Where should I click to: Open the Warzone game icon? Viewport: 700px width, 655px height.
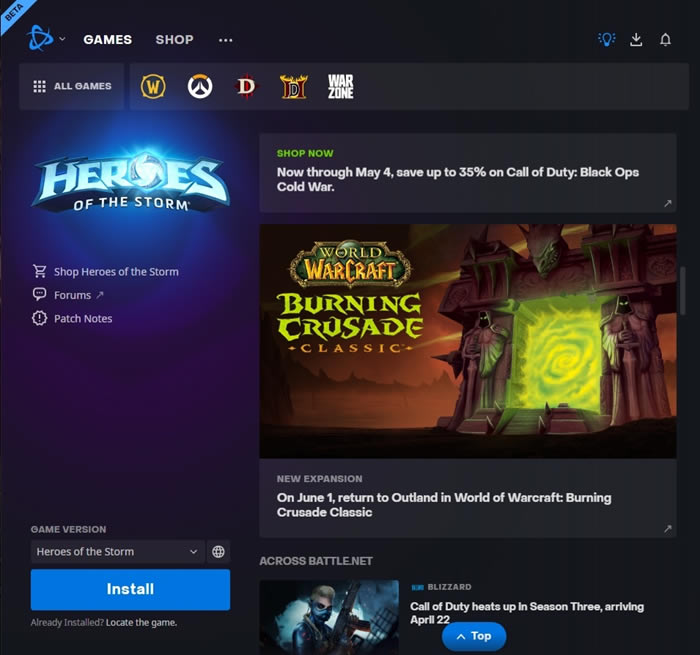340,87
